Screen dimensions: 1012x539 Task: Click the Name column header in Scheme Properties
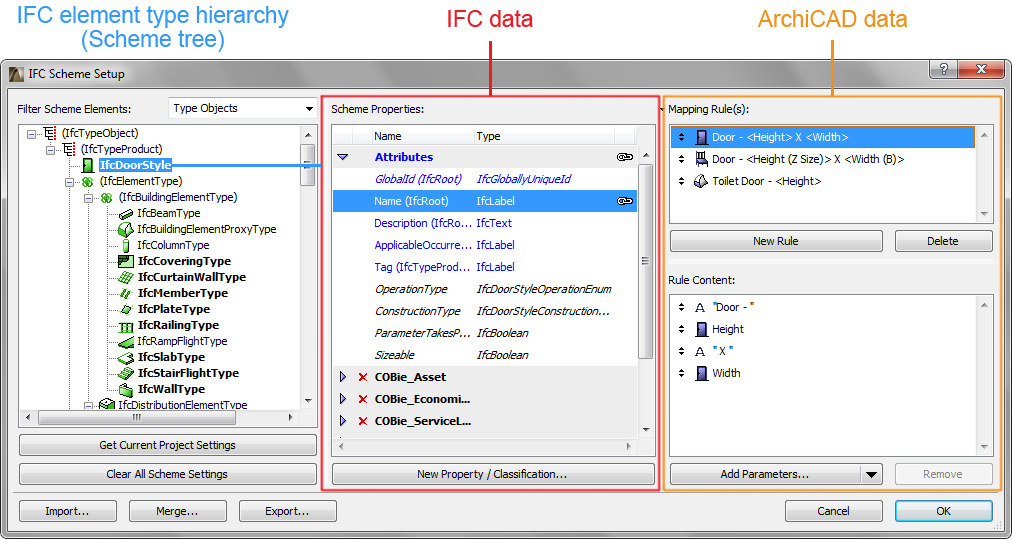point(422,136)
